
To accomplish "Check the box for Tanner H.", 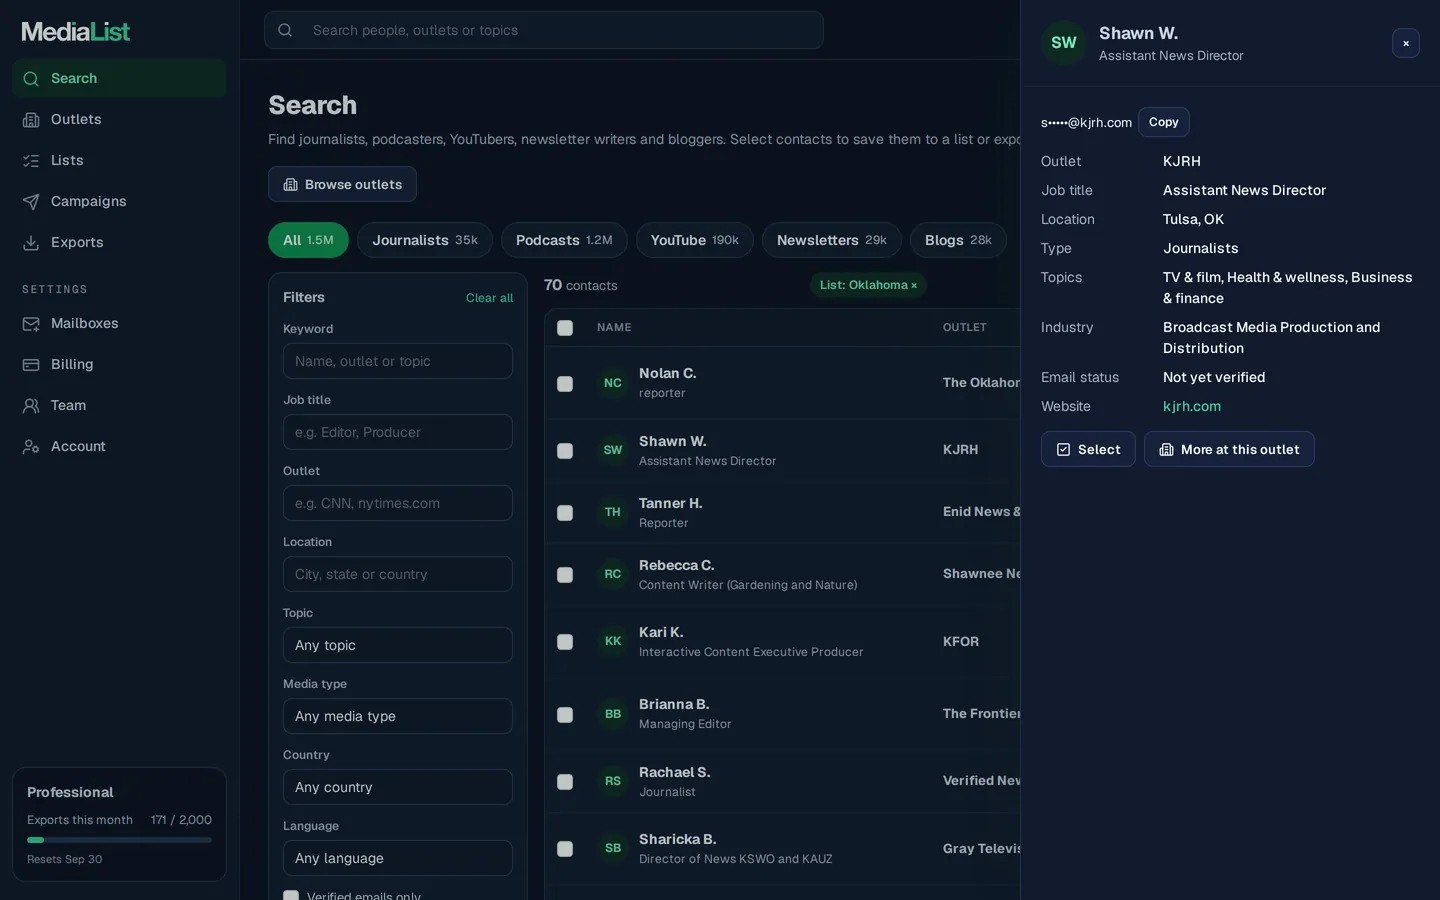I will [x=565, y=513].
